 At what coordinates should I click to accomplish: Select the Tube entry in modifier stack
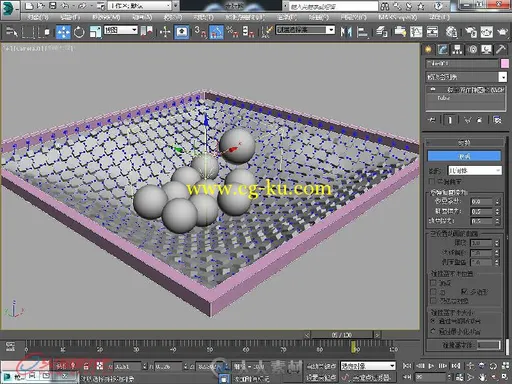443,98
